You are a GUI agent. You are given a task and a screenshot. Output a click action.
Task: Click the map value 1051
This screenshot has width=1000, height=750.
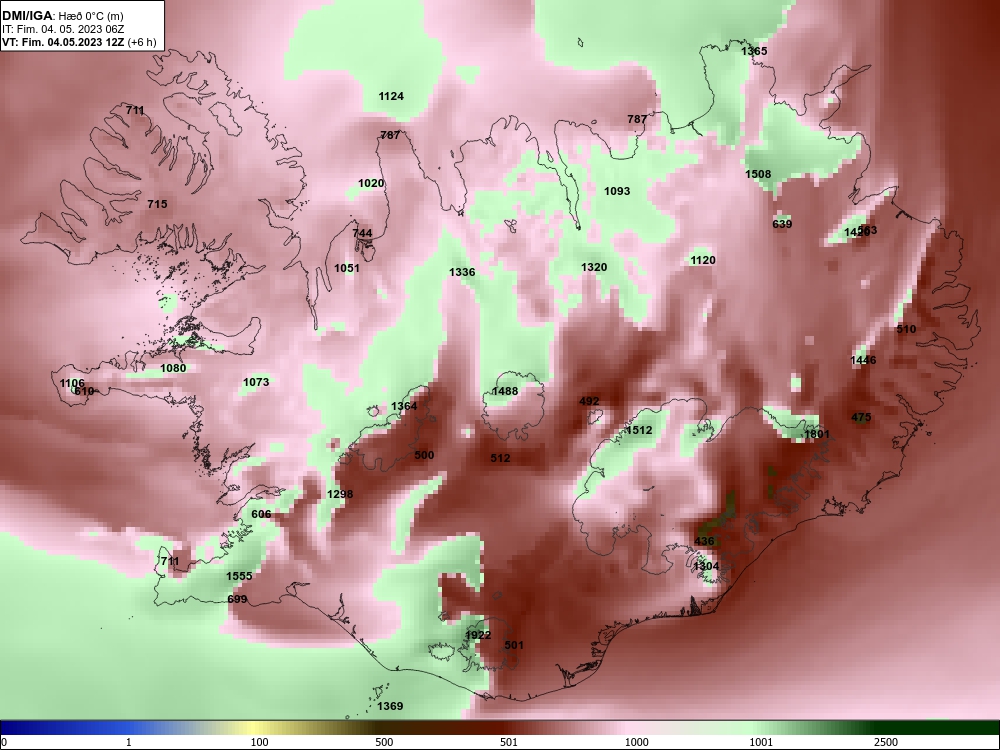tap(347, 268)
